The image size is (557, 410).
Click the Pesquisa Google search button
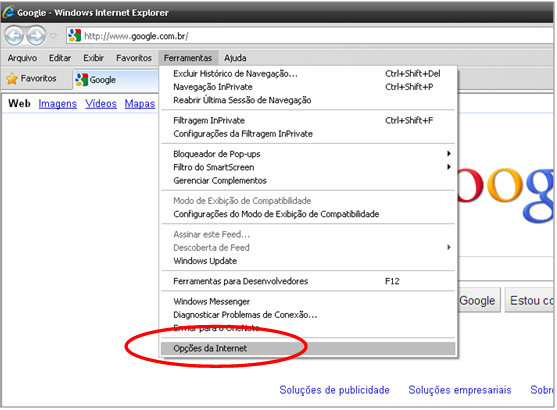(x=479, y=301)
